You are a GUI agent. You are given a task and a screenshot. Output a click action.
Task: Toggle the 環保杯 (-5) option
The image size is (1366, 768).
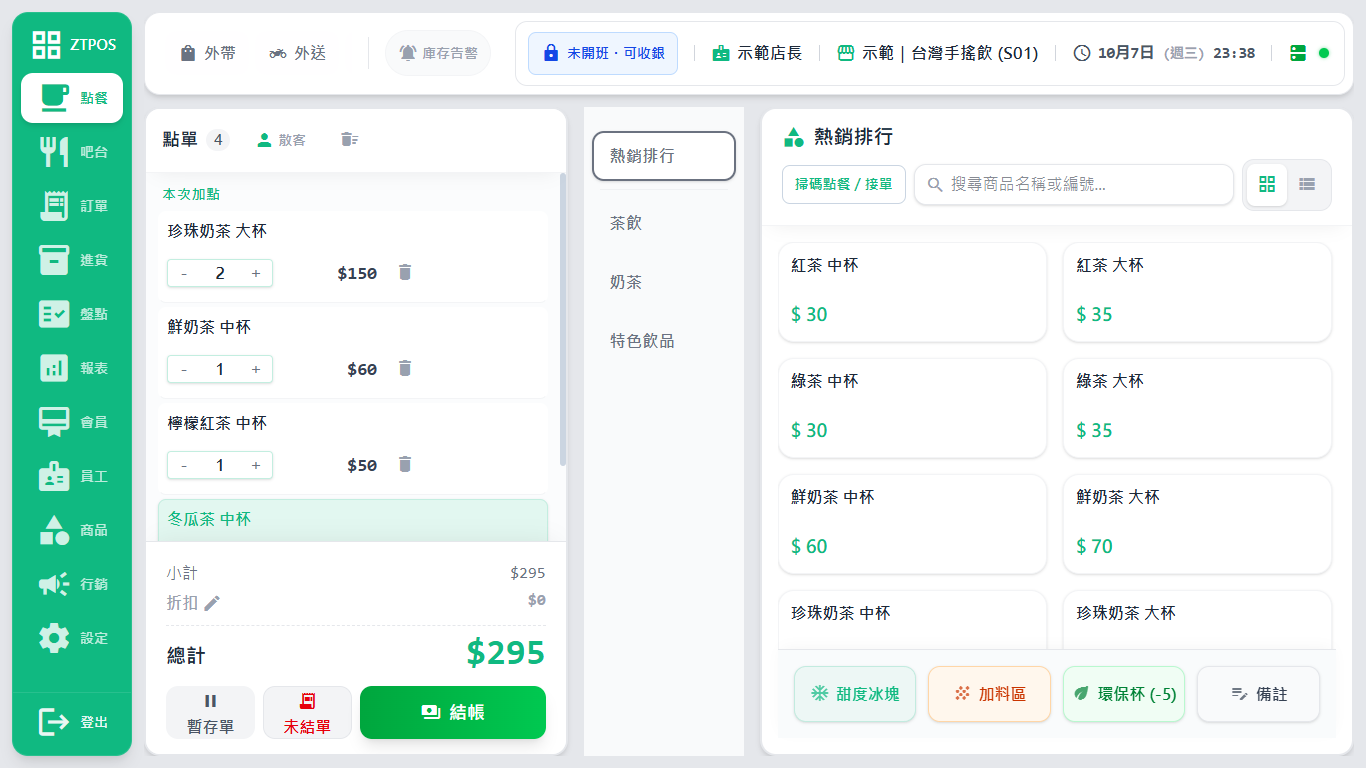coord(1124,694)
